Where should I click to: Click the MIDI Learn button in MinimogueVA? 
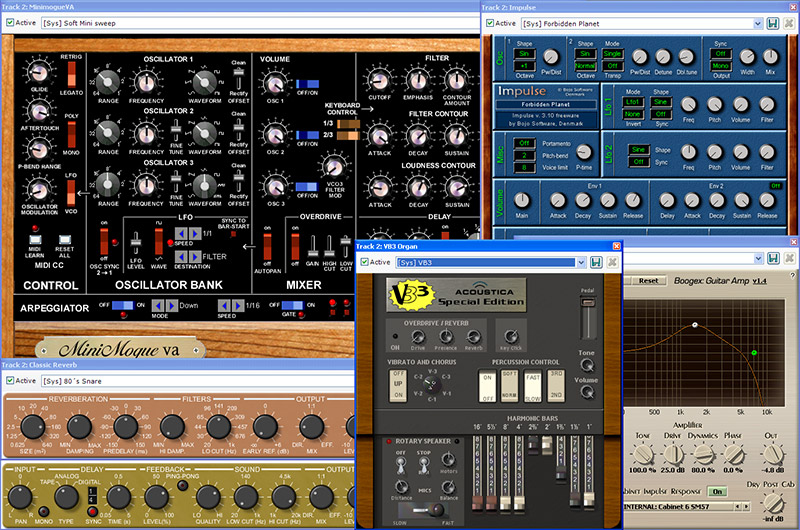point(35,239)
